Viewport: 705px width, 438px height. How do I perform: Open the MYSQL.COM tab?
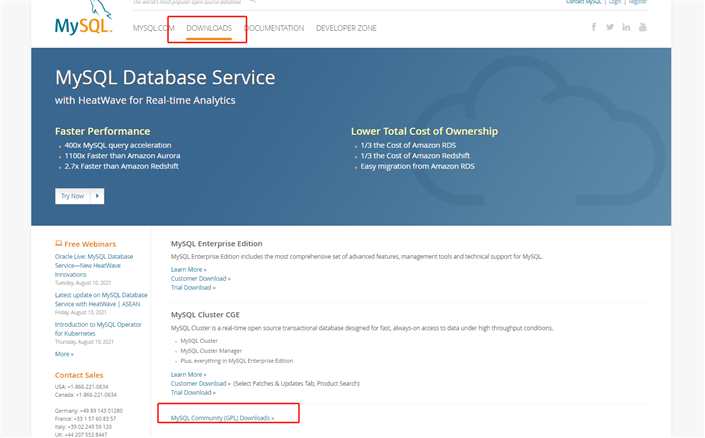click(x=153, y=28)
